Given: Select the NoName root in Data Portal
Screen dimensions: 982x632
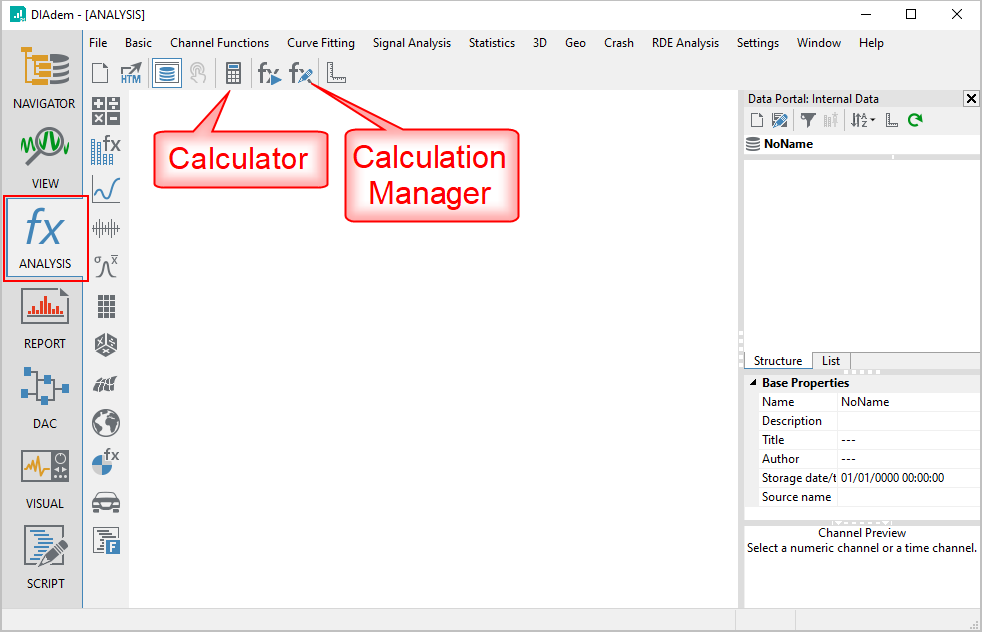Looking at the screenshot, I should tap(788, 144).
